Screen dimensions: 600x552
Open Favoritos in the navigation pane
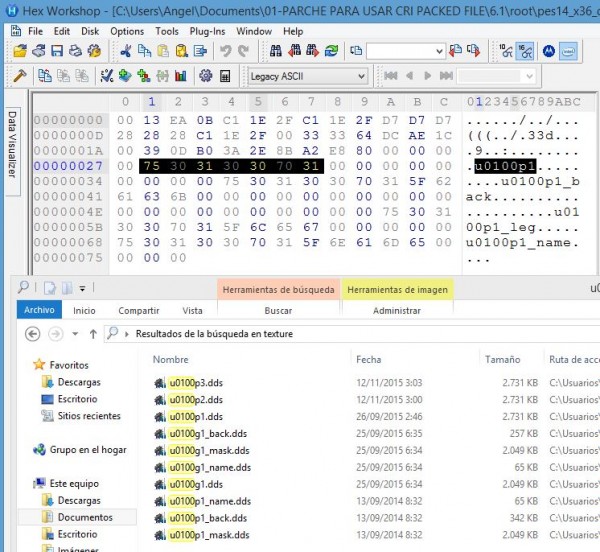point(69,365)
